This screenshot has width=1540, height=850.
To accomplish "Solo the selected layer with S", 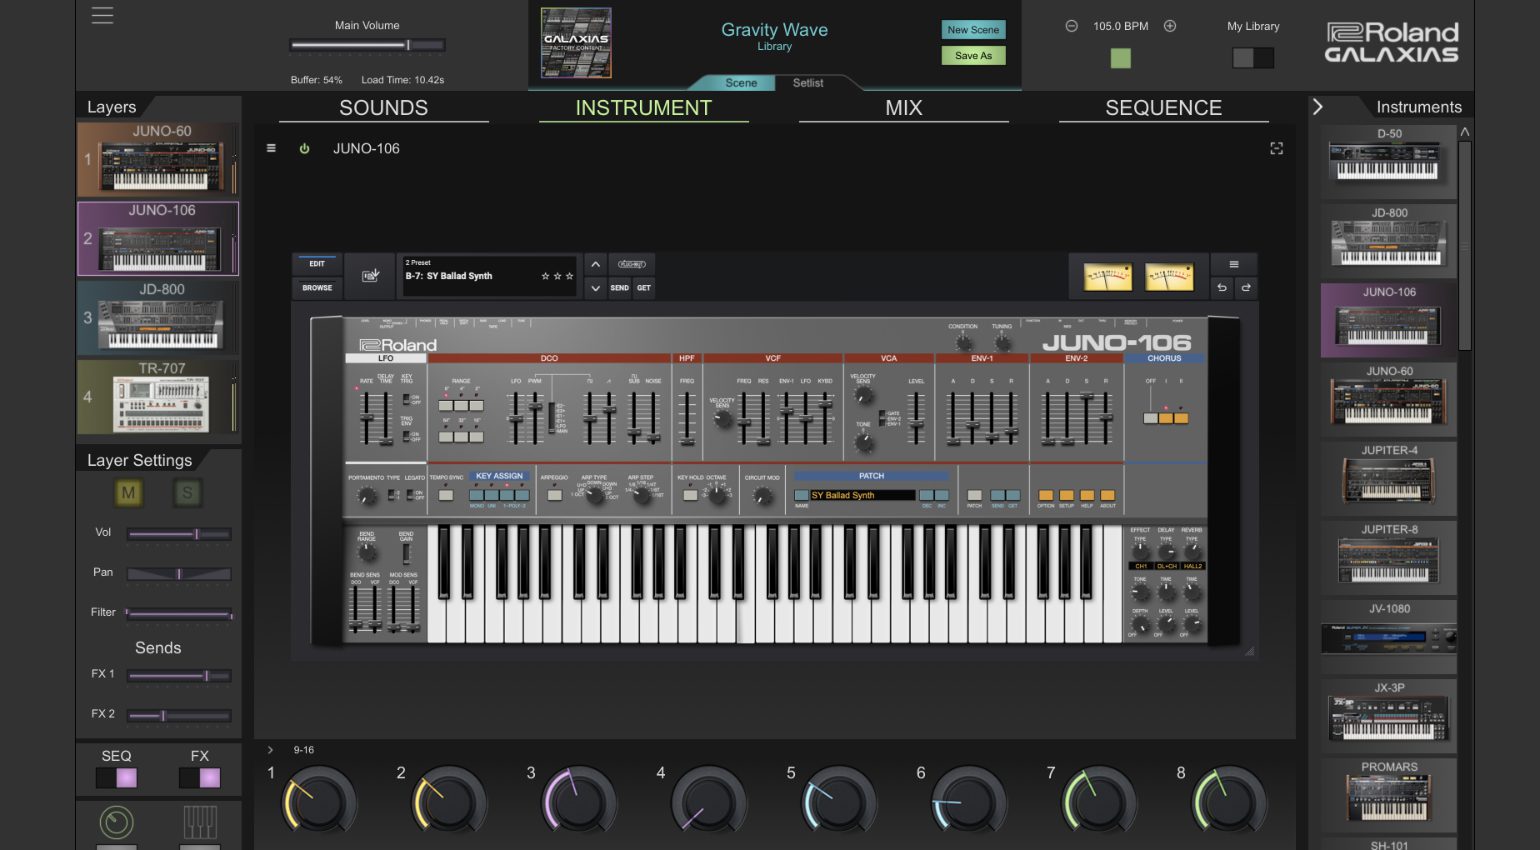I will pos(187,492).
